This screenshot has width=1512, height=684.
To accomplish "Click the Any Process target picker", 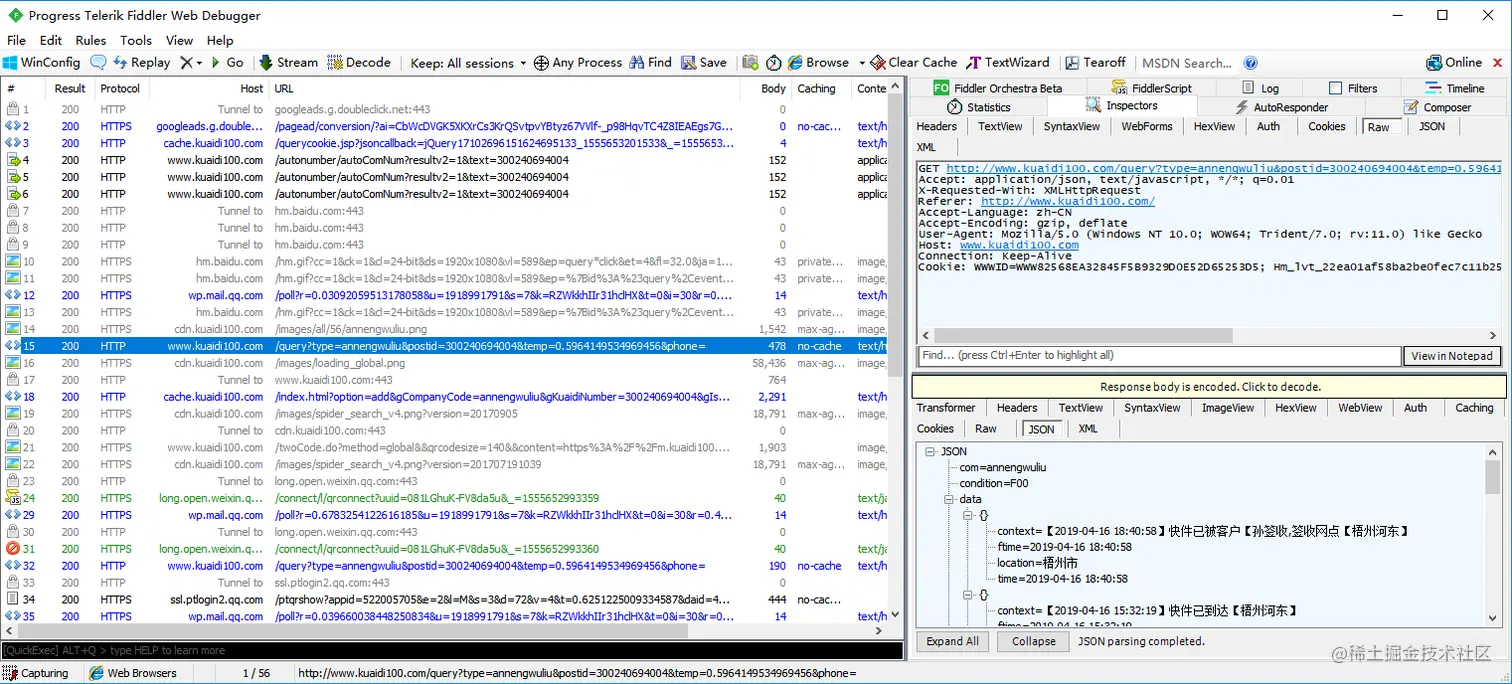I will click(x=577, y=62).
